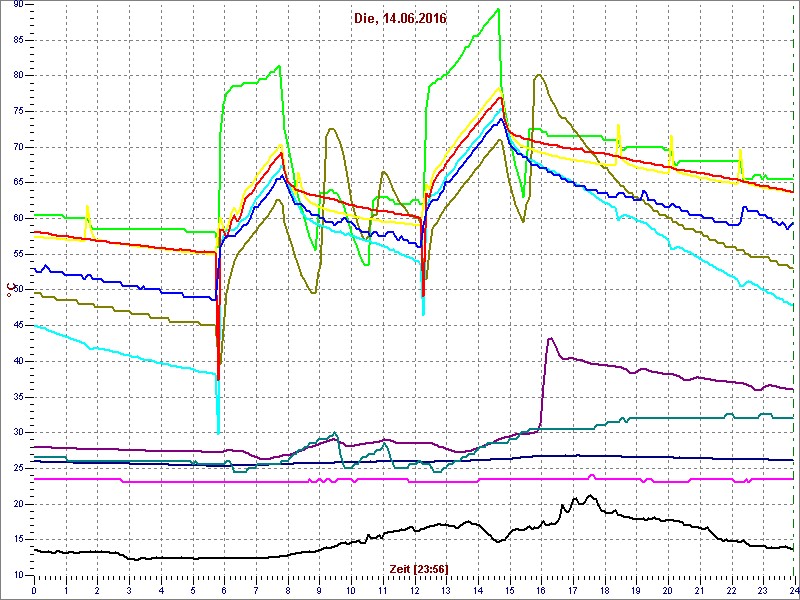Click the cyan dip bottom before hour 6
Image resolution: width=800 pixels, height=600 pixels.
[218, 432]
